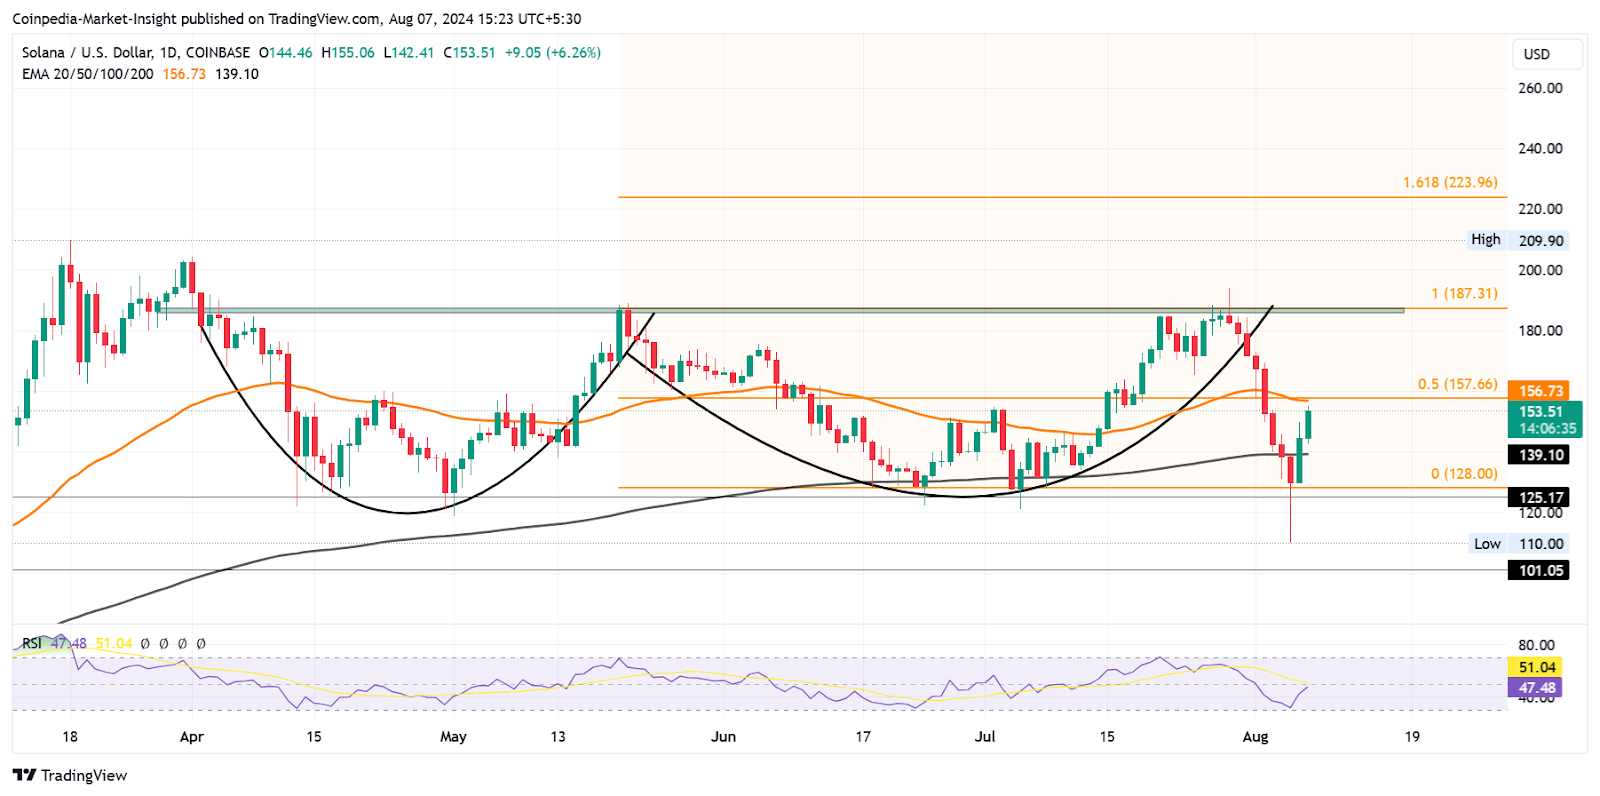Click the 125.17 horizontal line price tag
The height and width of the screenshot is (796, 1600).
pyautogui.click(x=1540, y=497)
